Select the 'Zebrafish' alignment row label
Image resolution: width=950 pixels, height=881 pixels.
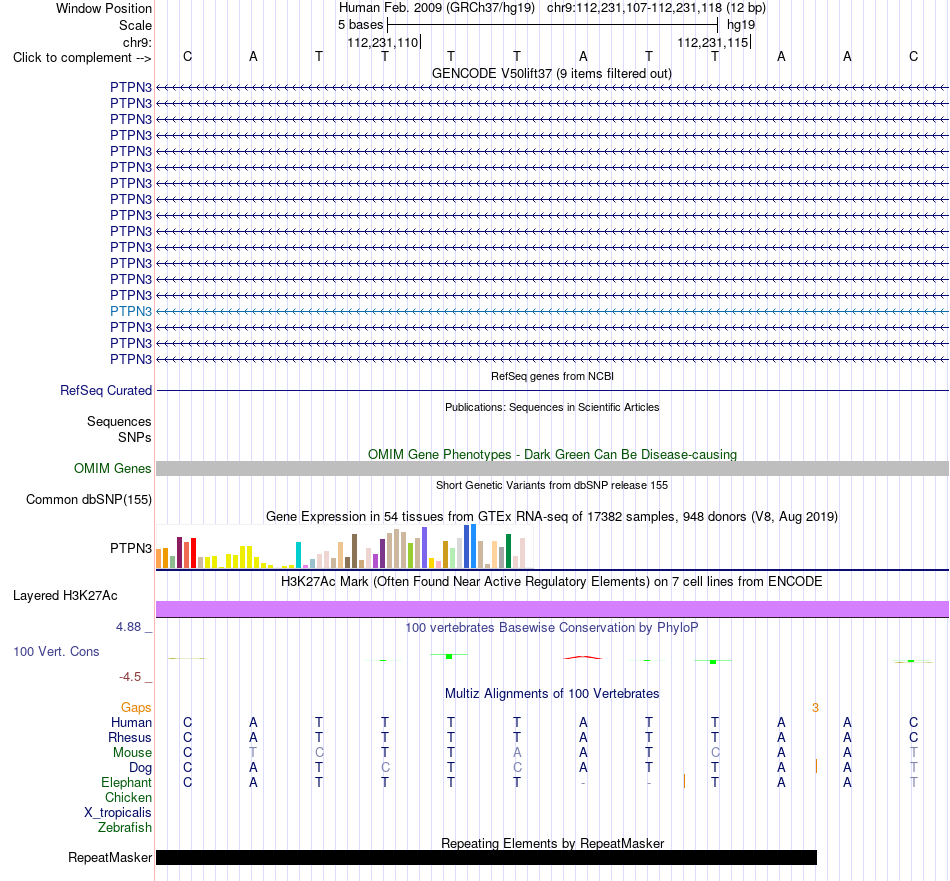125,827
